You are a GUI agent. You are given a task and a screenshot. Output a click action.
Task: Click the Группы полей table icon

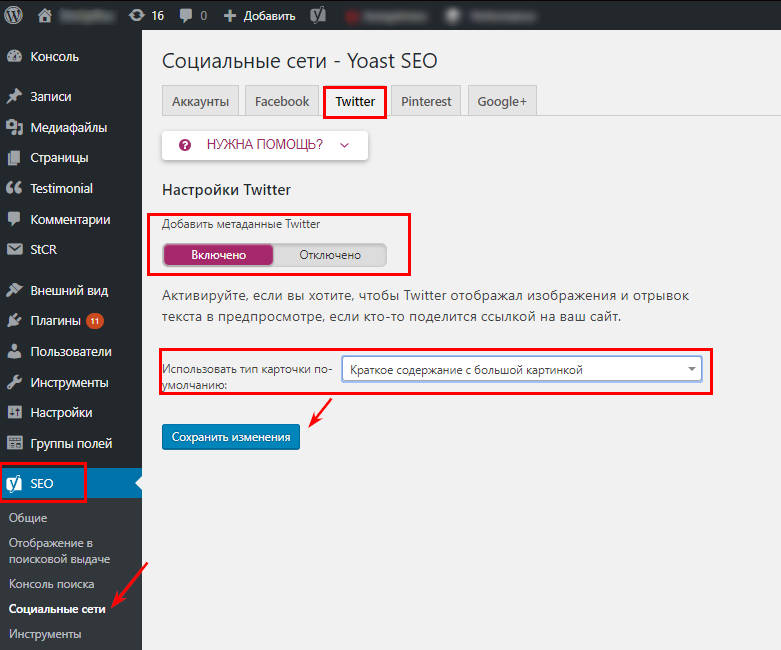14,443
